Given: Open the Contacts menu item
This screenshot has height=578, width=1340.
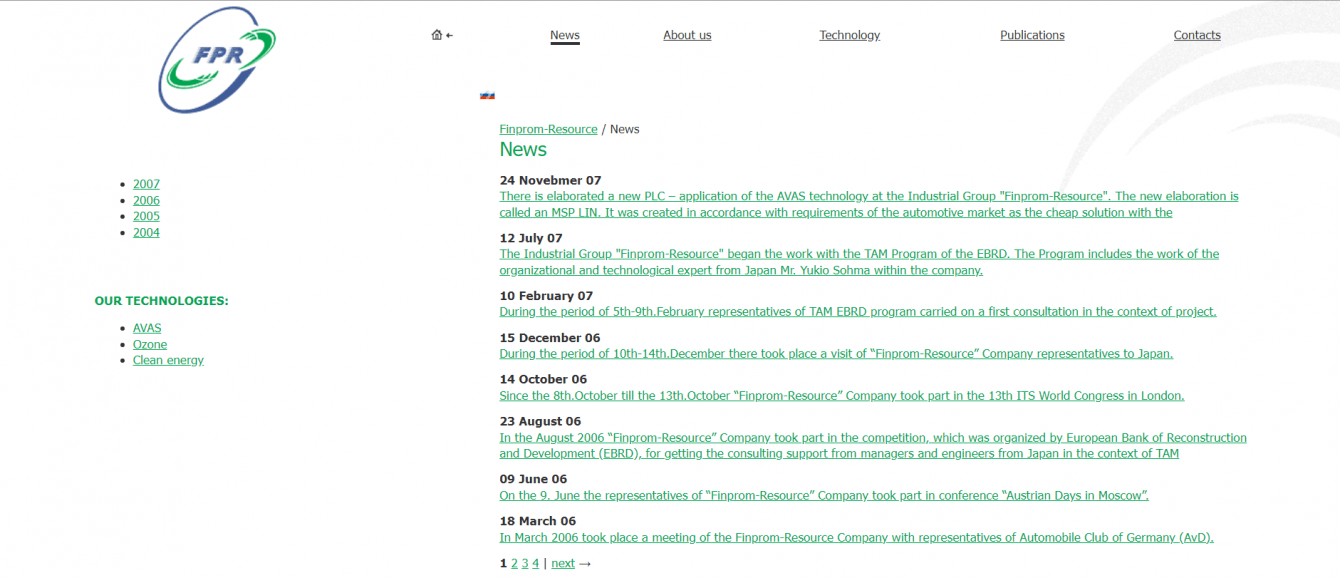Looking at the screenshot, I should pos(1197,35).
